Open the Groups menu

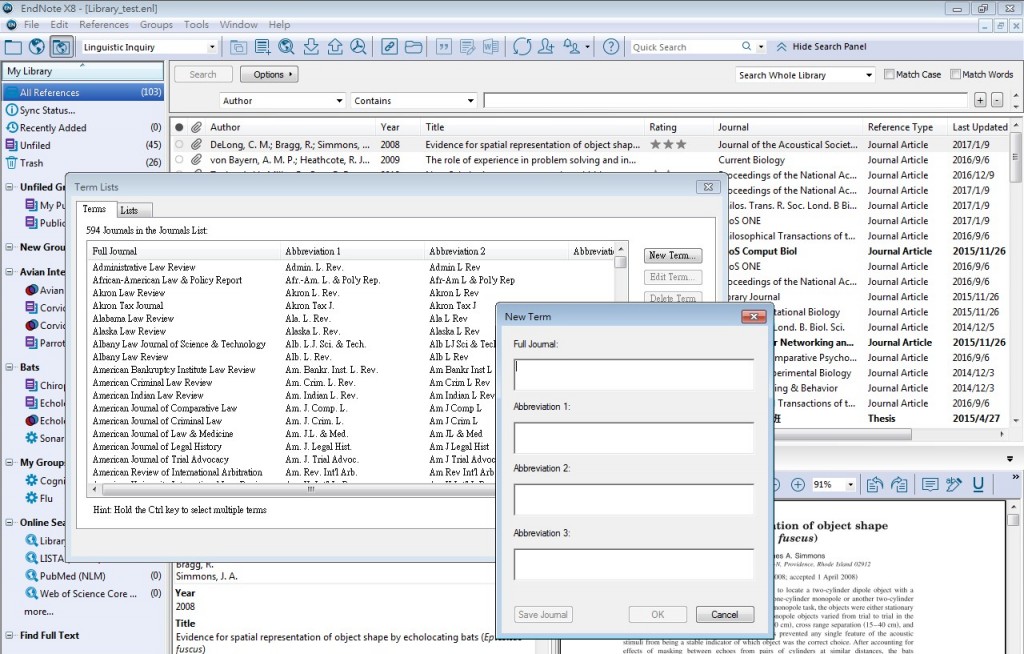point(156,24)
